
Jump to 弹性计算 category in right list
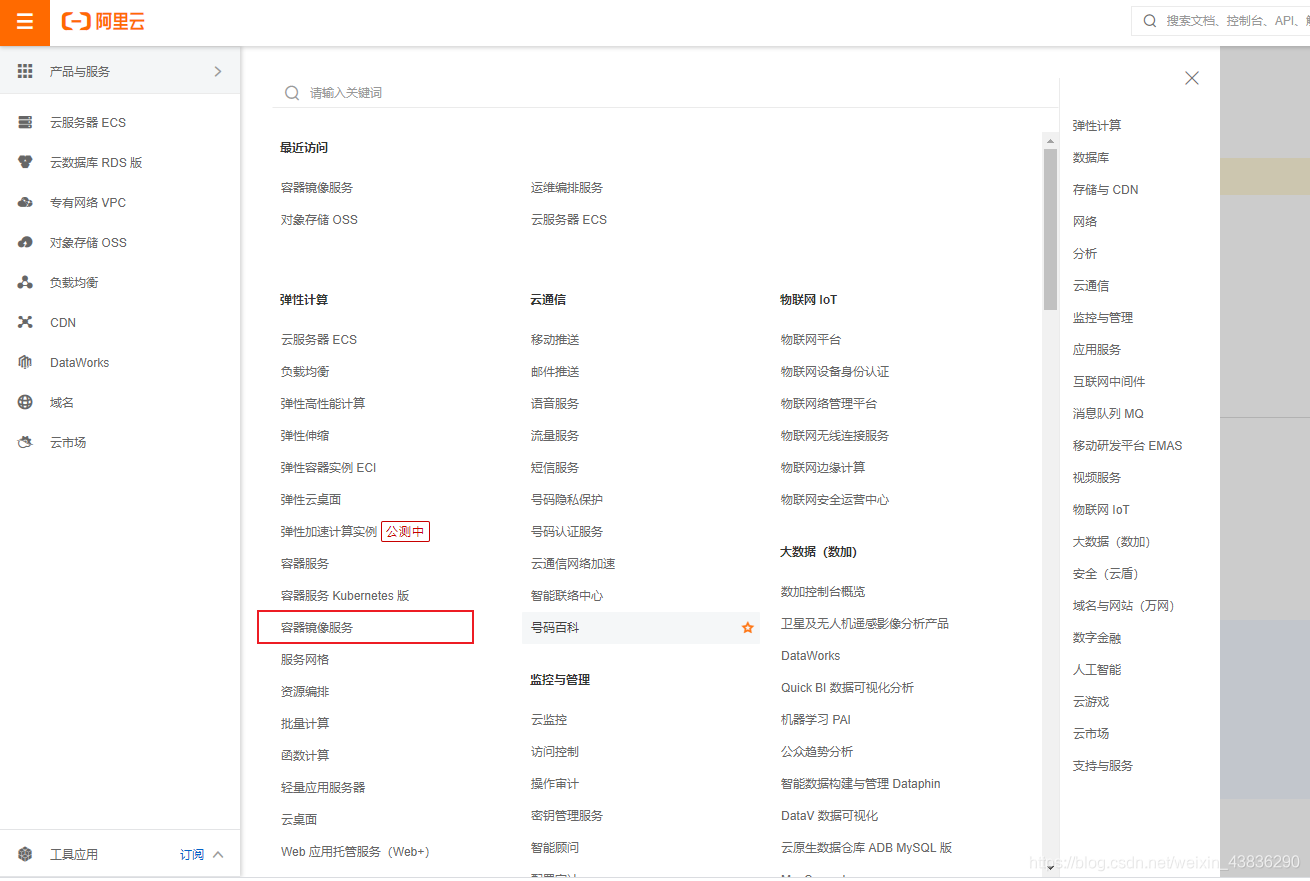click(x=1097, y=125)
